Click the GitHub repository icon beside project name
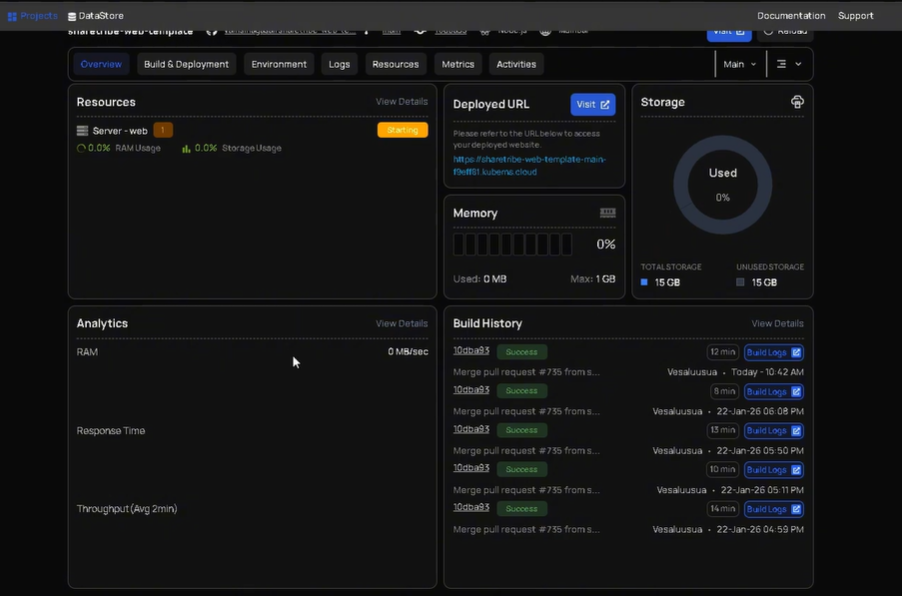 point(210,30)
